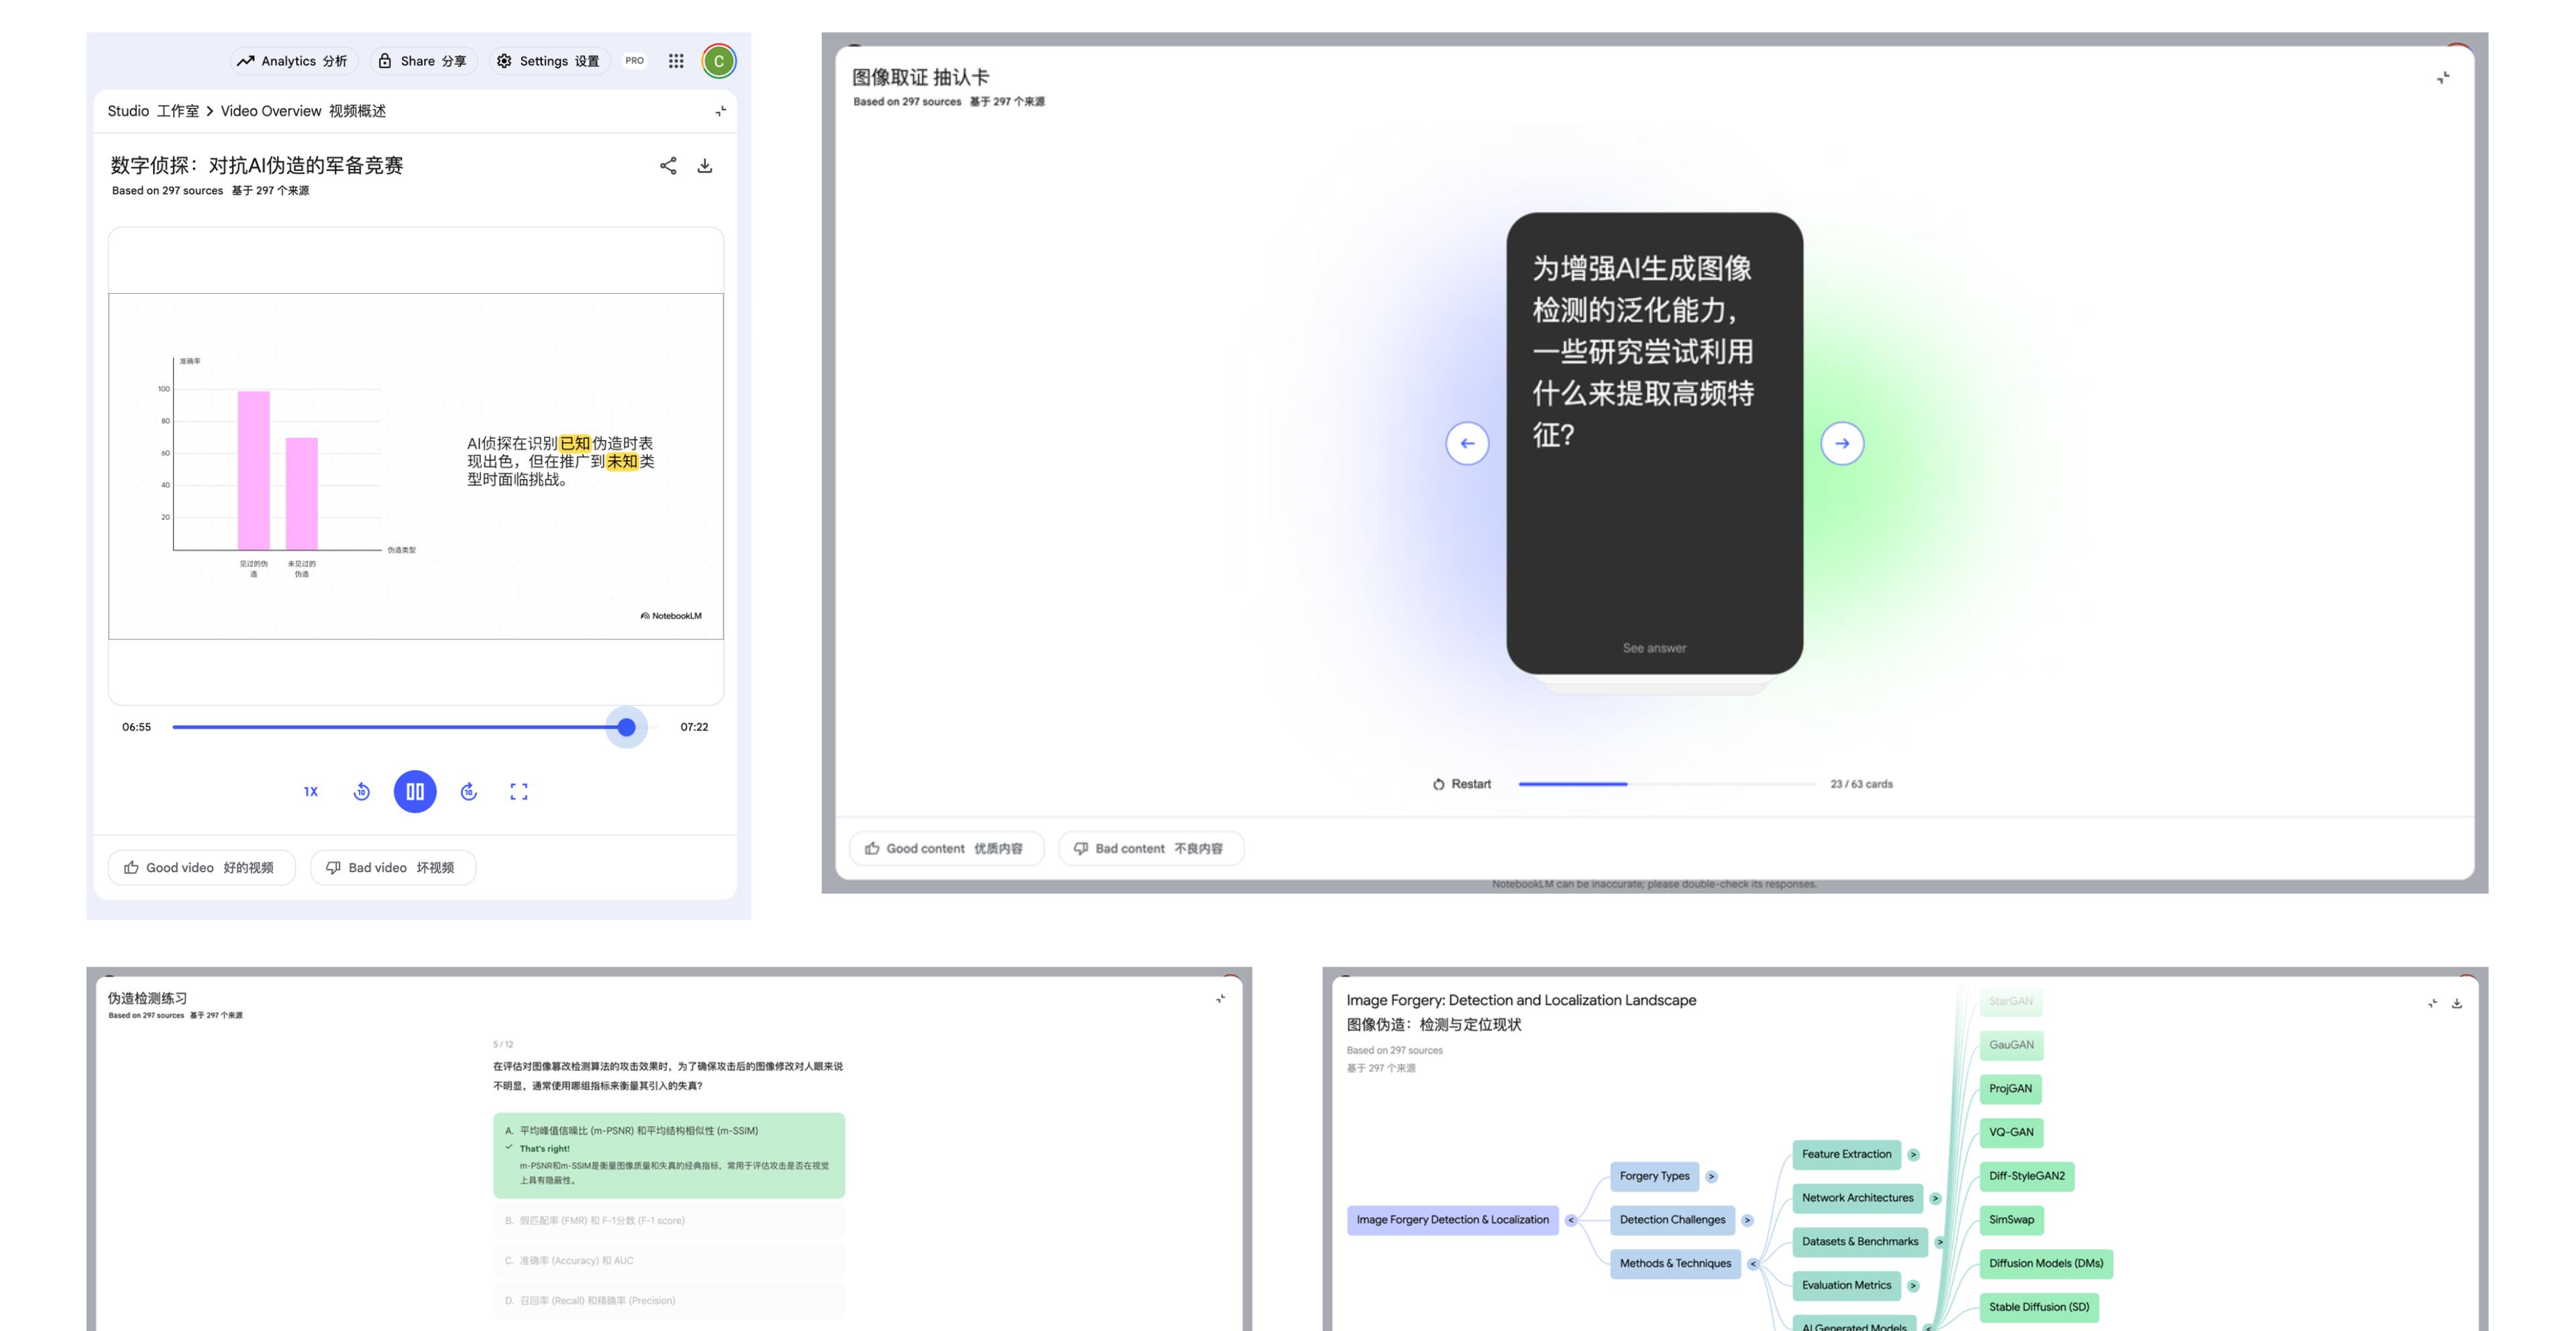Screen dimensions: 2576x1331
Task: Expand the video player to fullscreen
Action: coord(519,791)
